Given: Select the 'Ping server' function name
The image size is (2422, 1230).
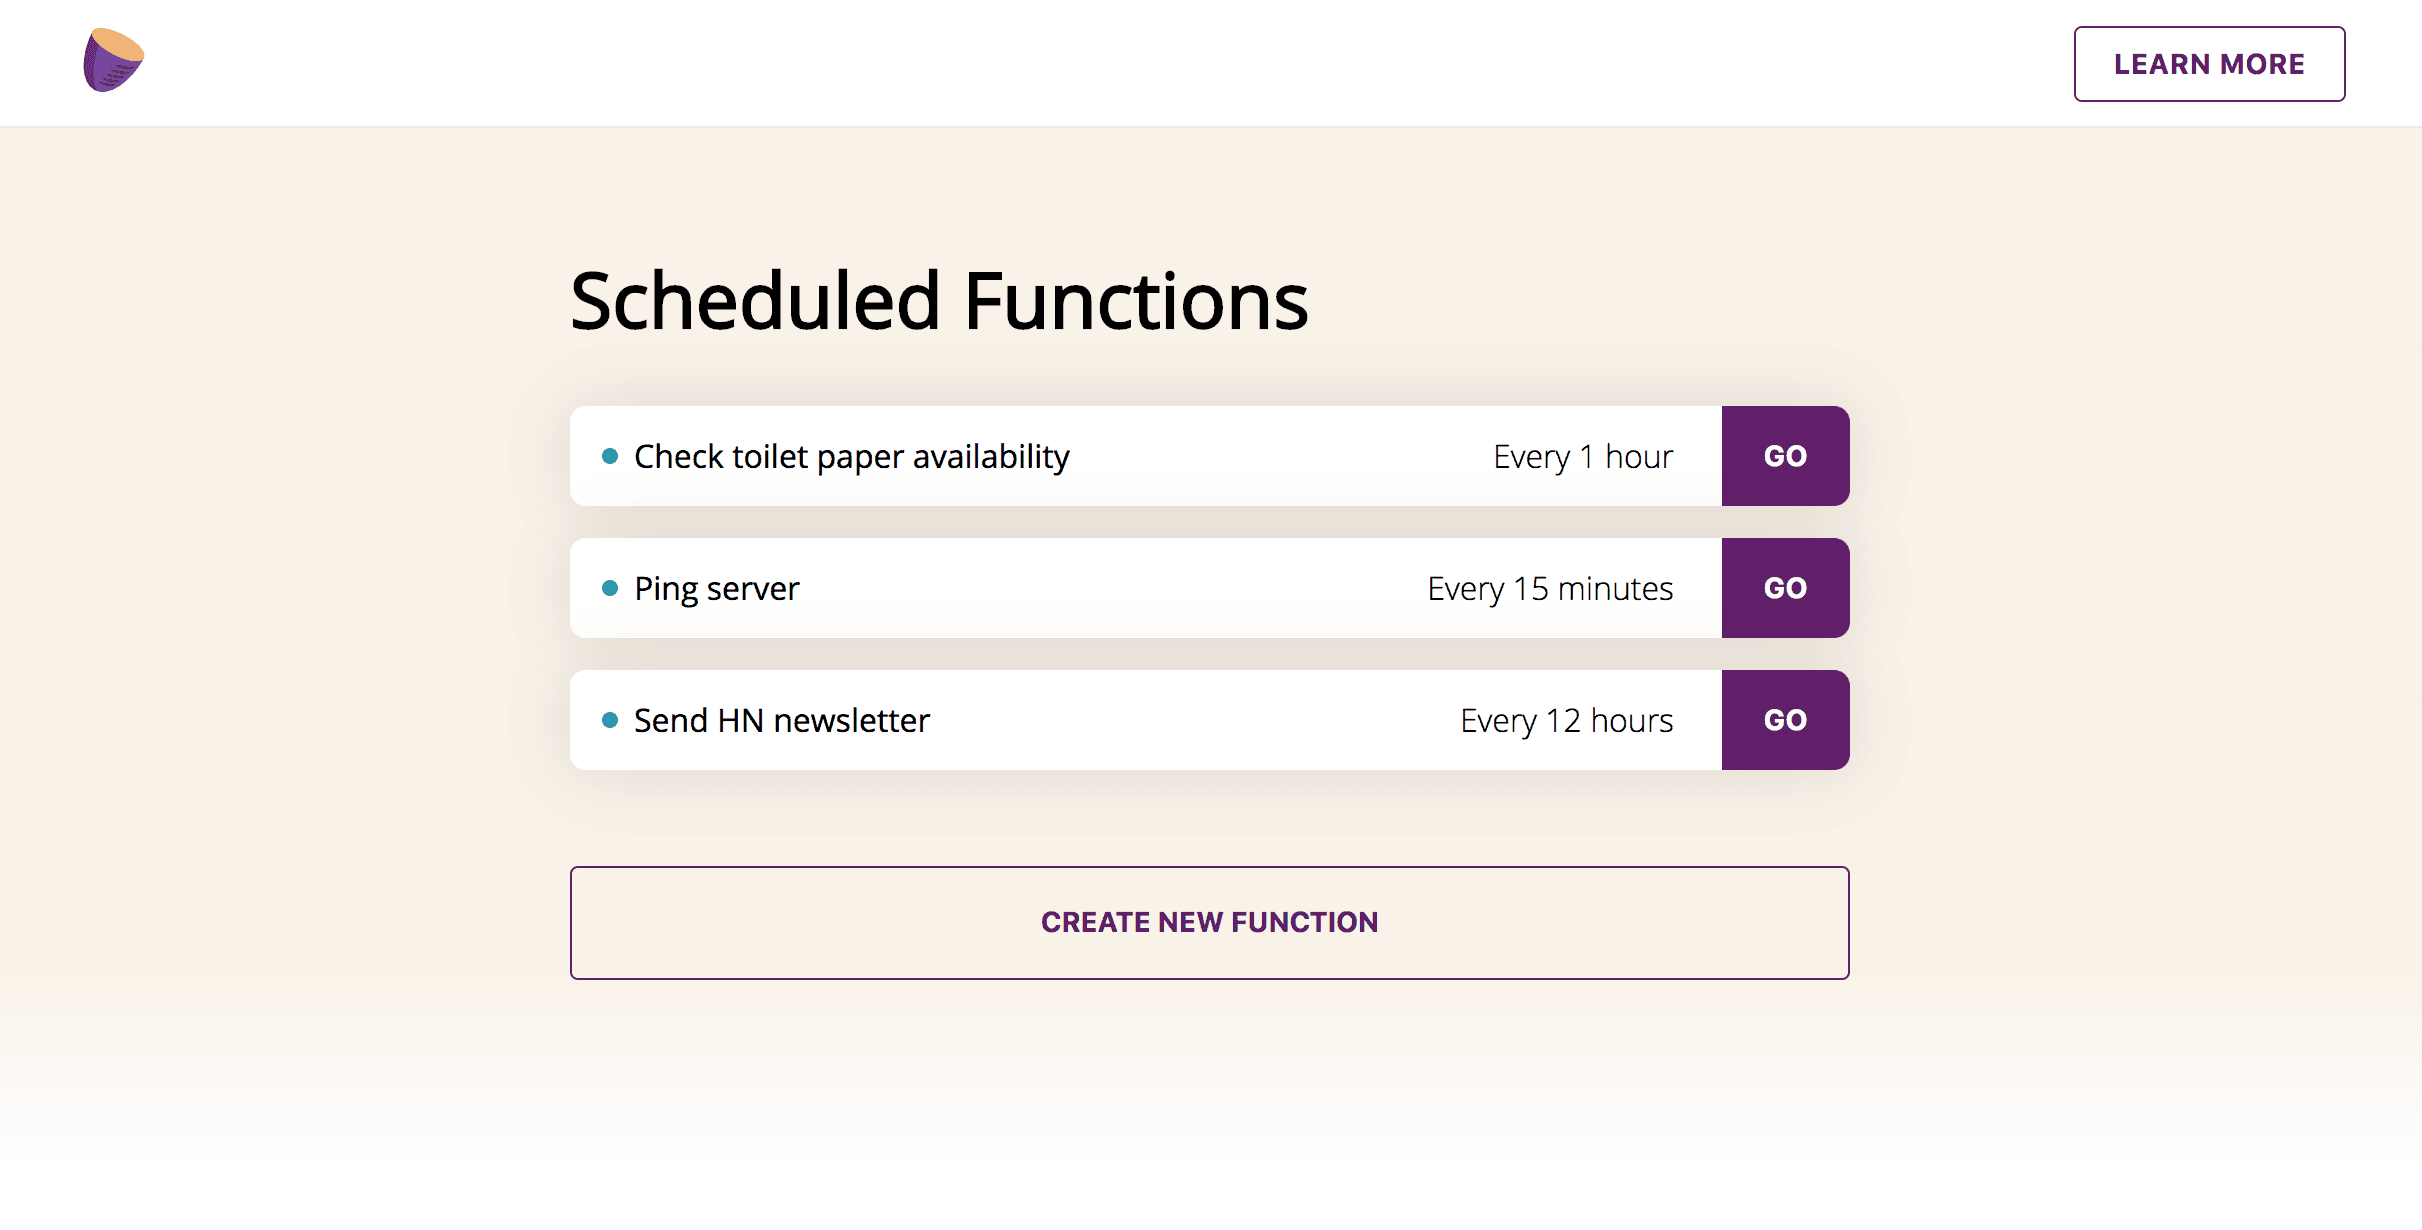Looking at the screenshot, I should point(716,589).
